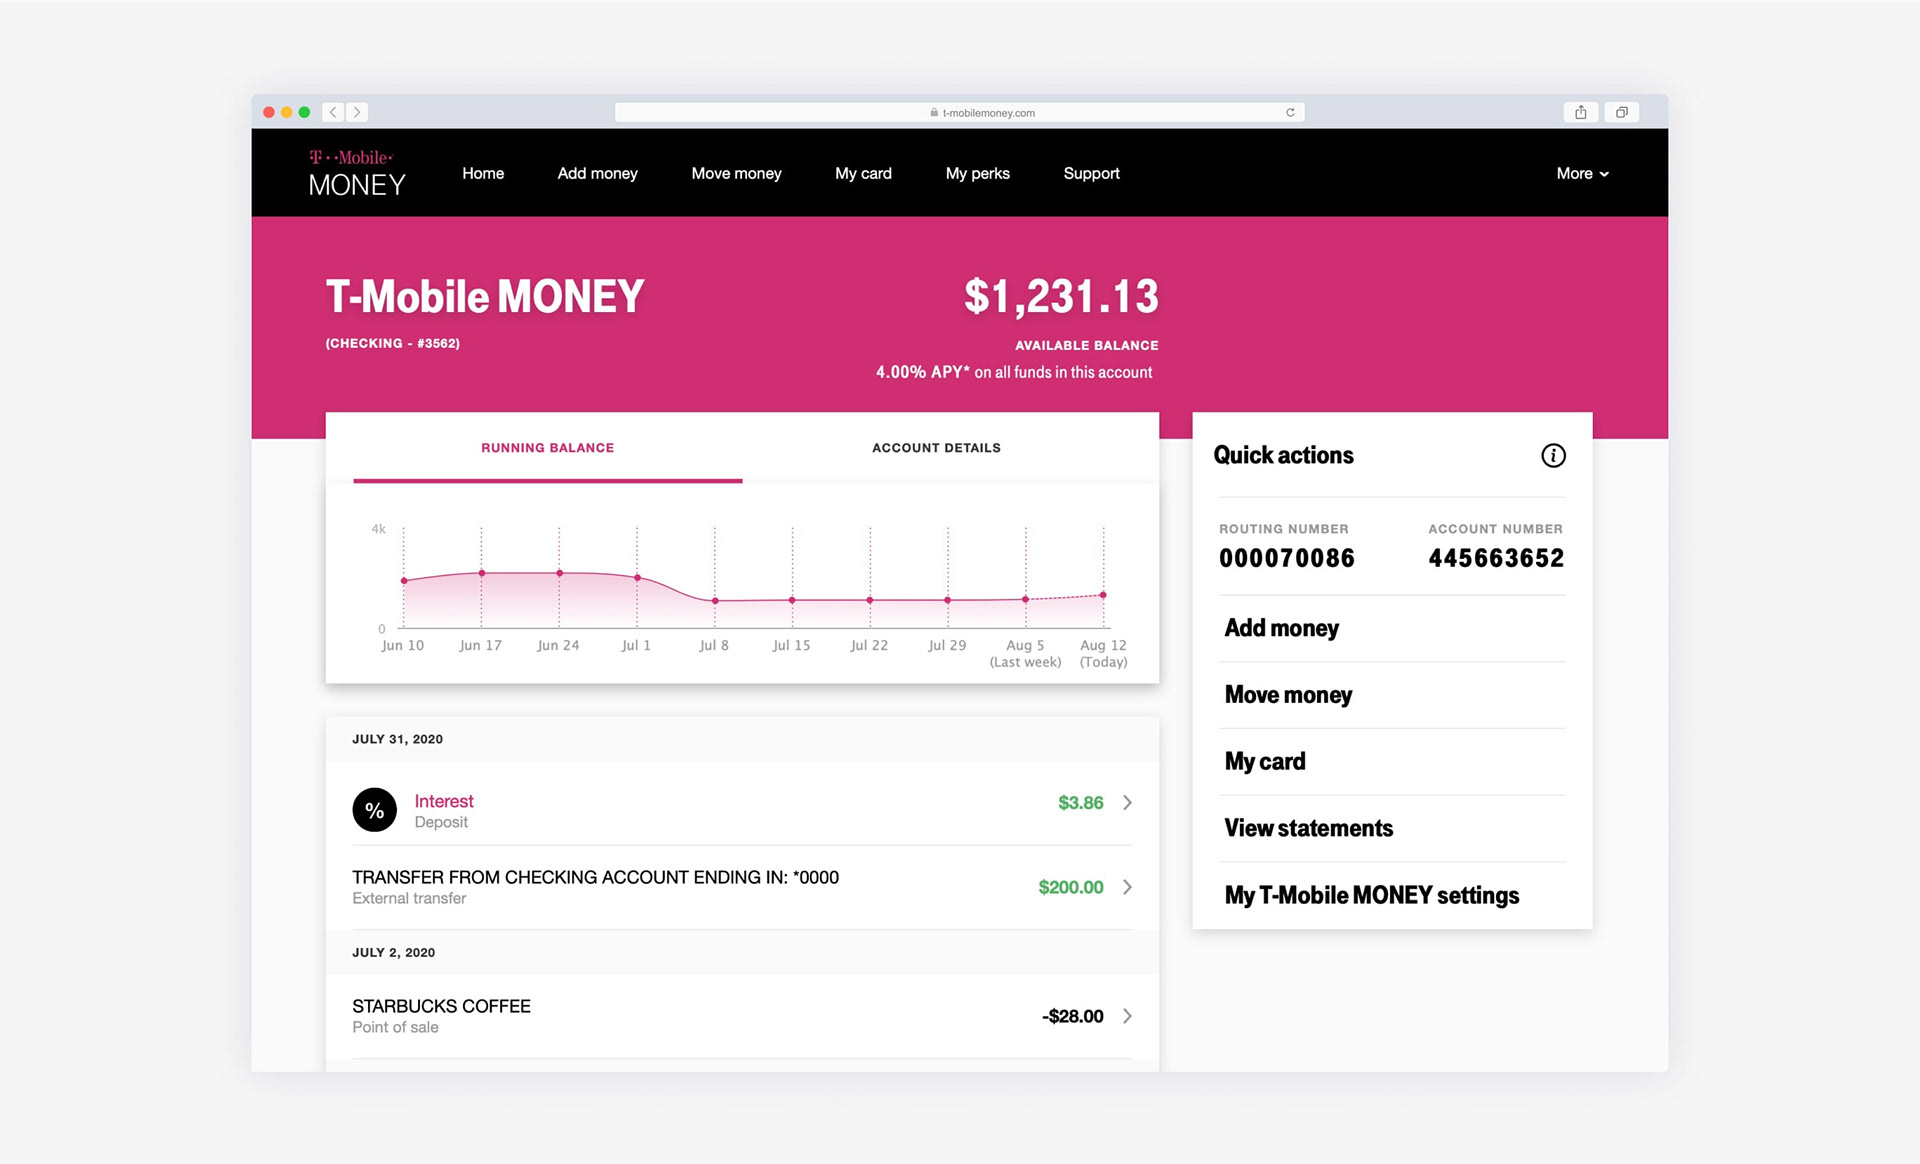Open Interest deposit details chevron
The width and height of the screenshot is (1920, 1164).
click(x=1127, y=803)
